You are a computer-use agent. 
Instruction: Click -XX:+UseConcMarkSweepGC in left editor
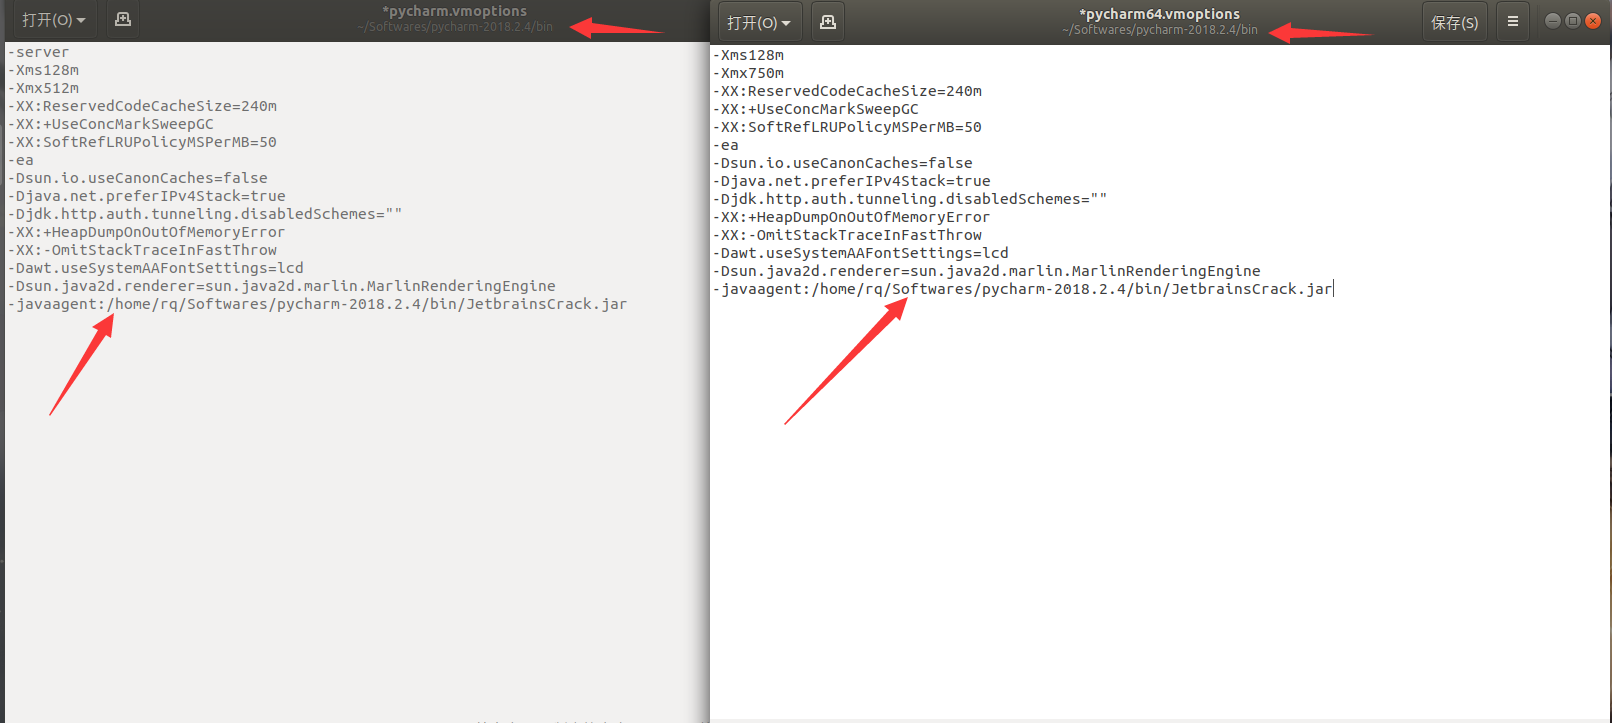point(111,124)
